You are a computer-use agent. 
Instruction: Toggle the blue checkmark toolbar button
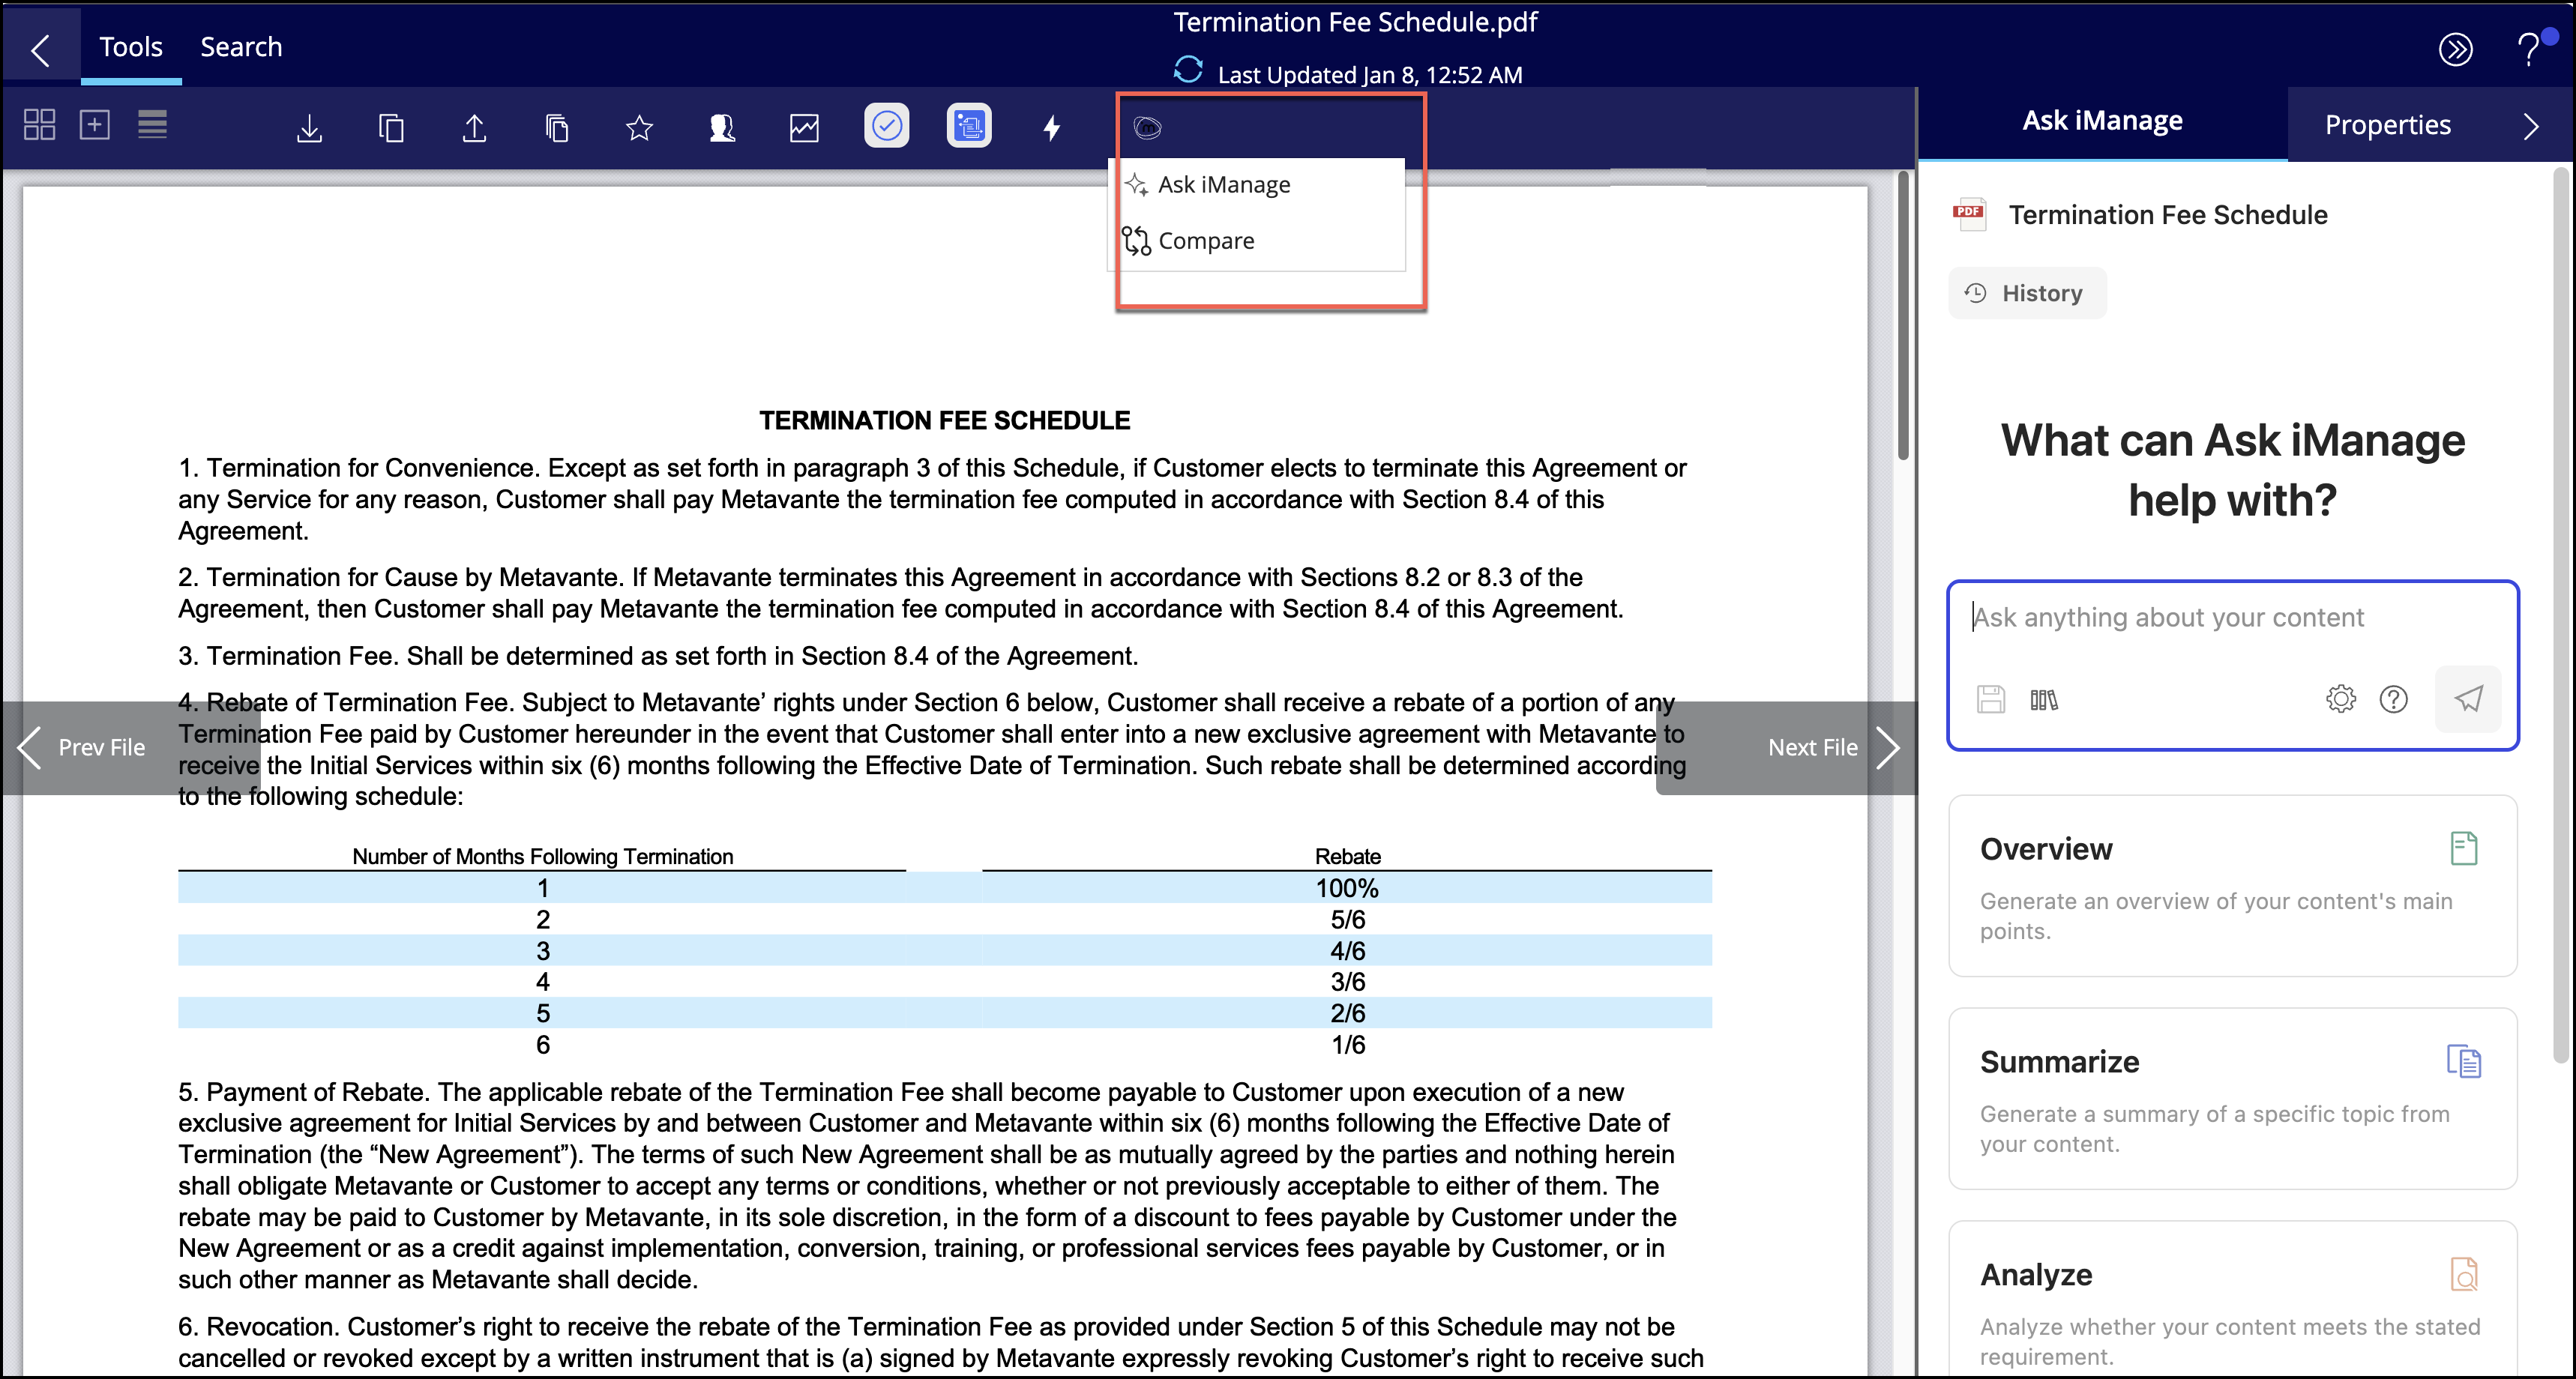tap(887, 126)
